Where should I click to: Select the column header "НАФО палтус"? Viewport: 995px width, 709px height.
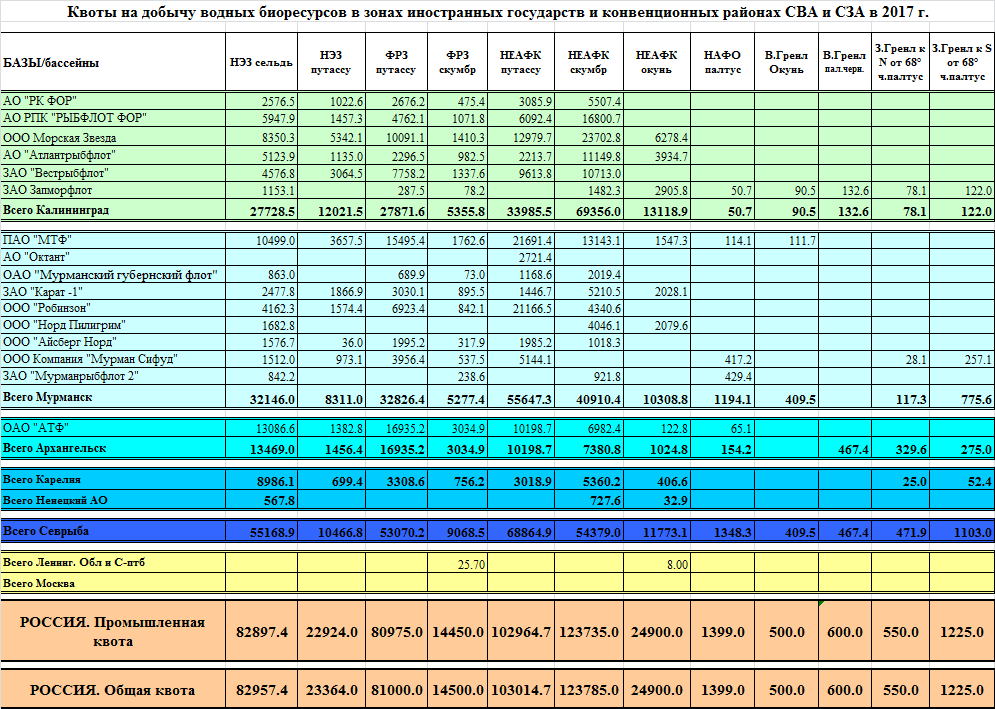(723, 62)
